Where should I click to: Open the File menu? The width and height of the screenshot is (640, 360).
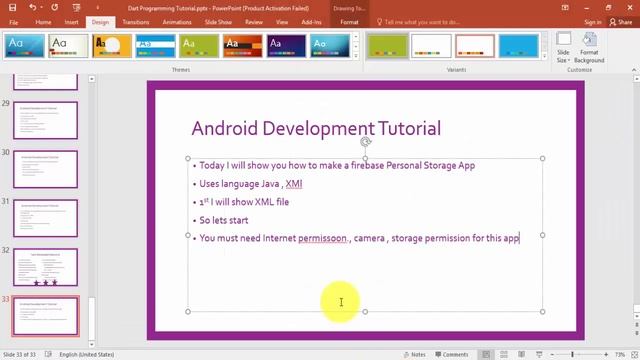click(x=13, y=22)
